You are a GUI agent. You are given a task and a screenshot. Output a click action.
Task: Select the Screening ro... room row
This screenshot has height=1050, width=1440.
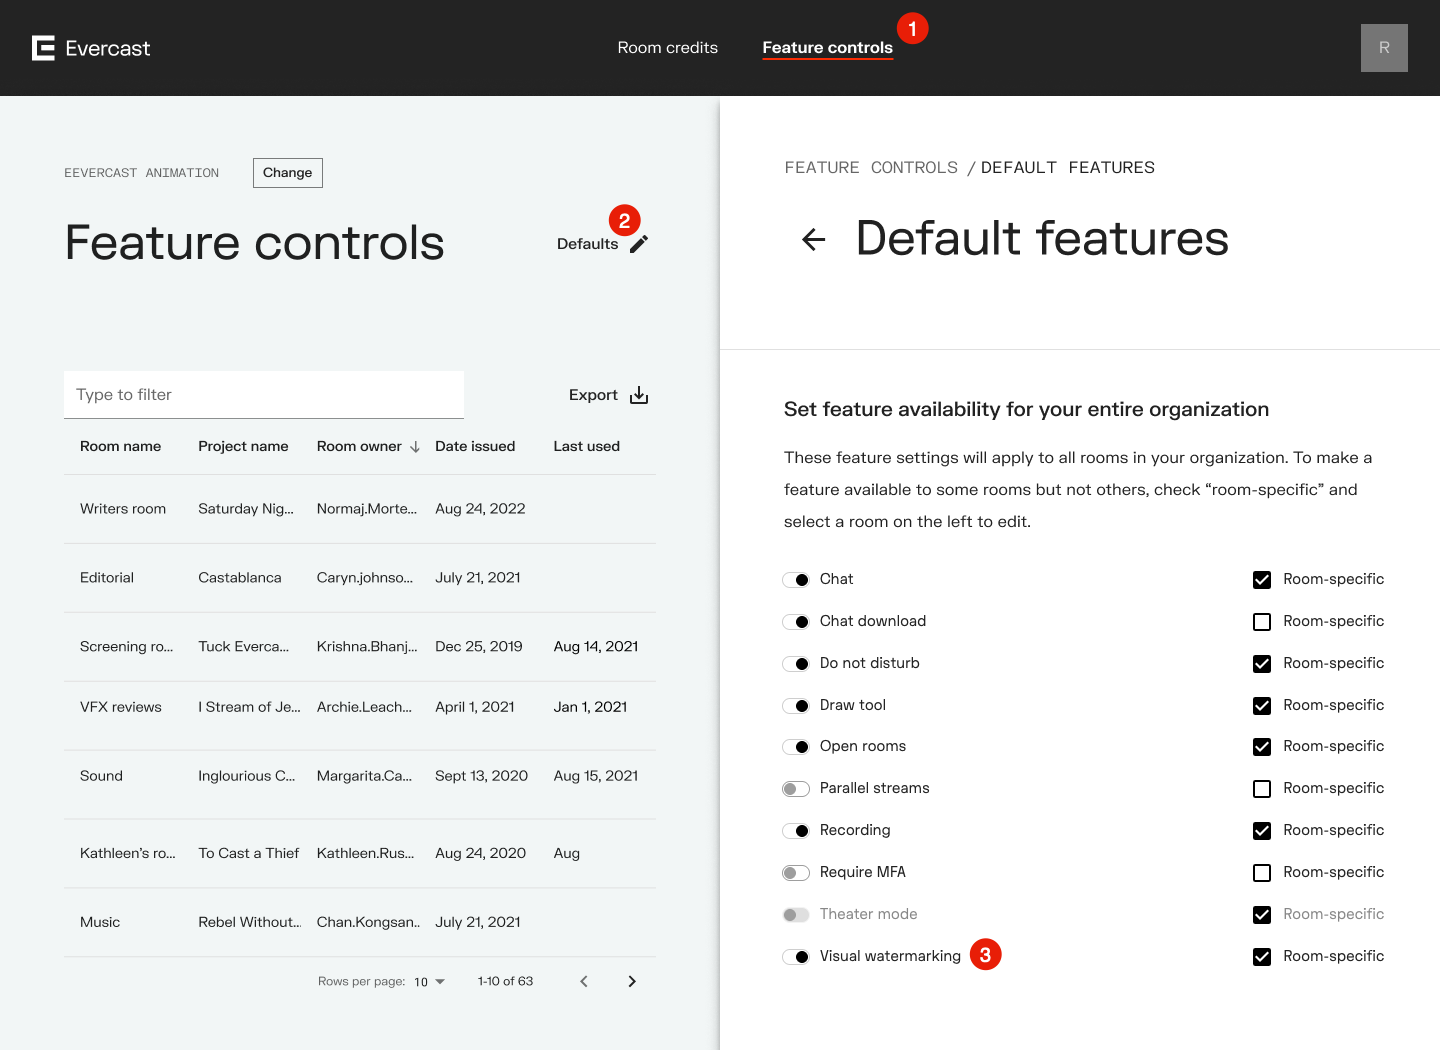coord(360,647)
